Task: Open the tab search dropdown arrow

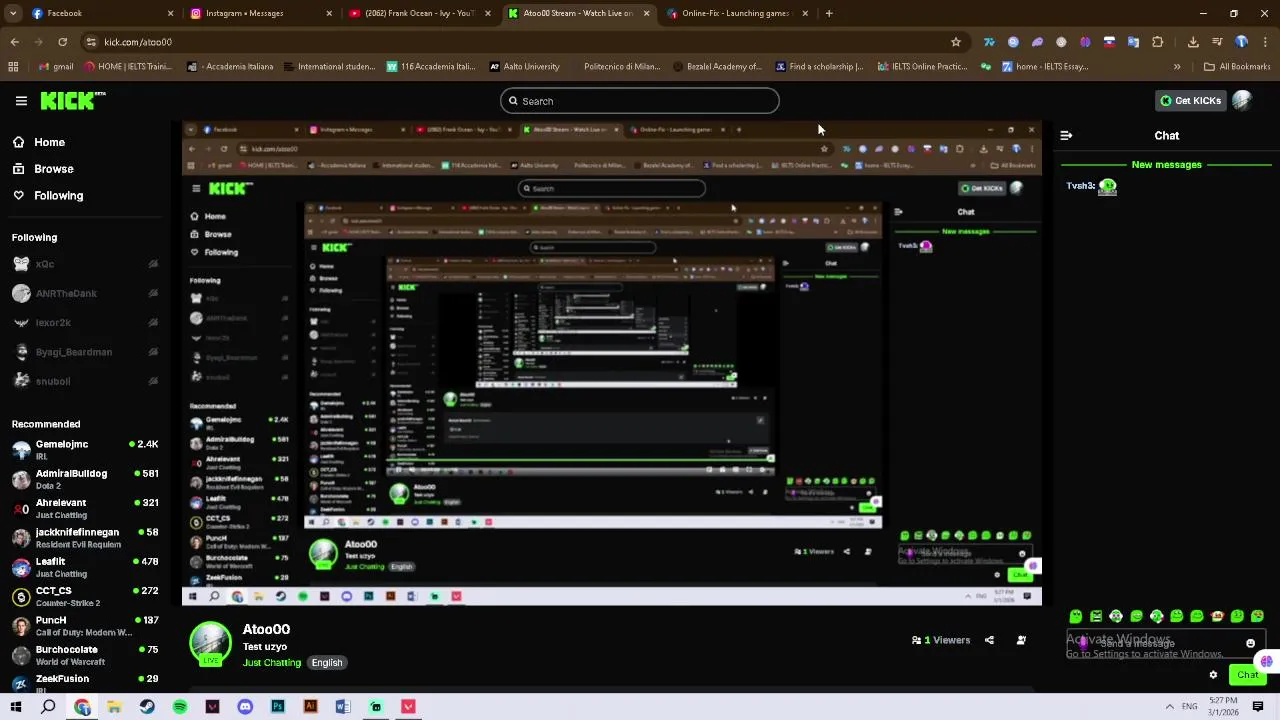Action: pos(13,13)
